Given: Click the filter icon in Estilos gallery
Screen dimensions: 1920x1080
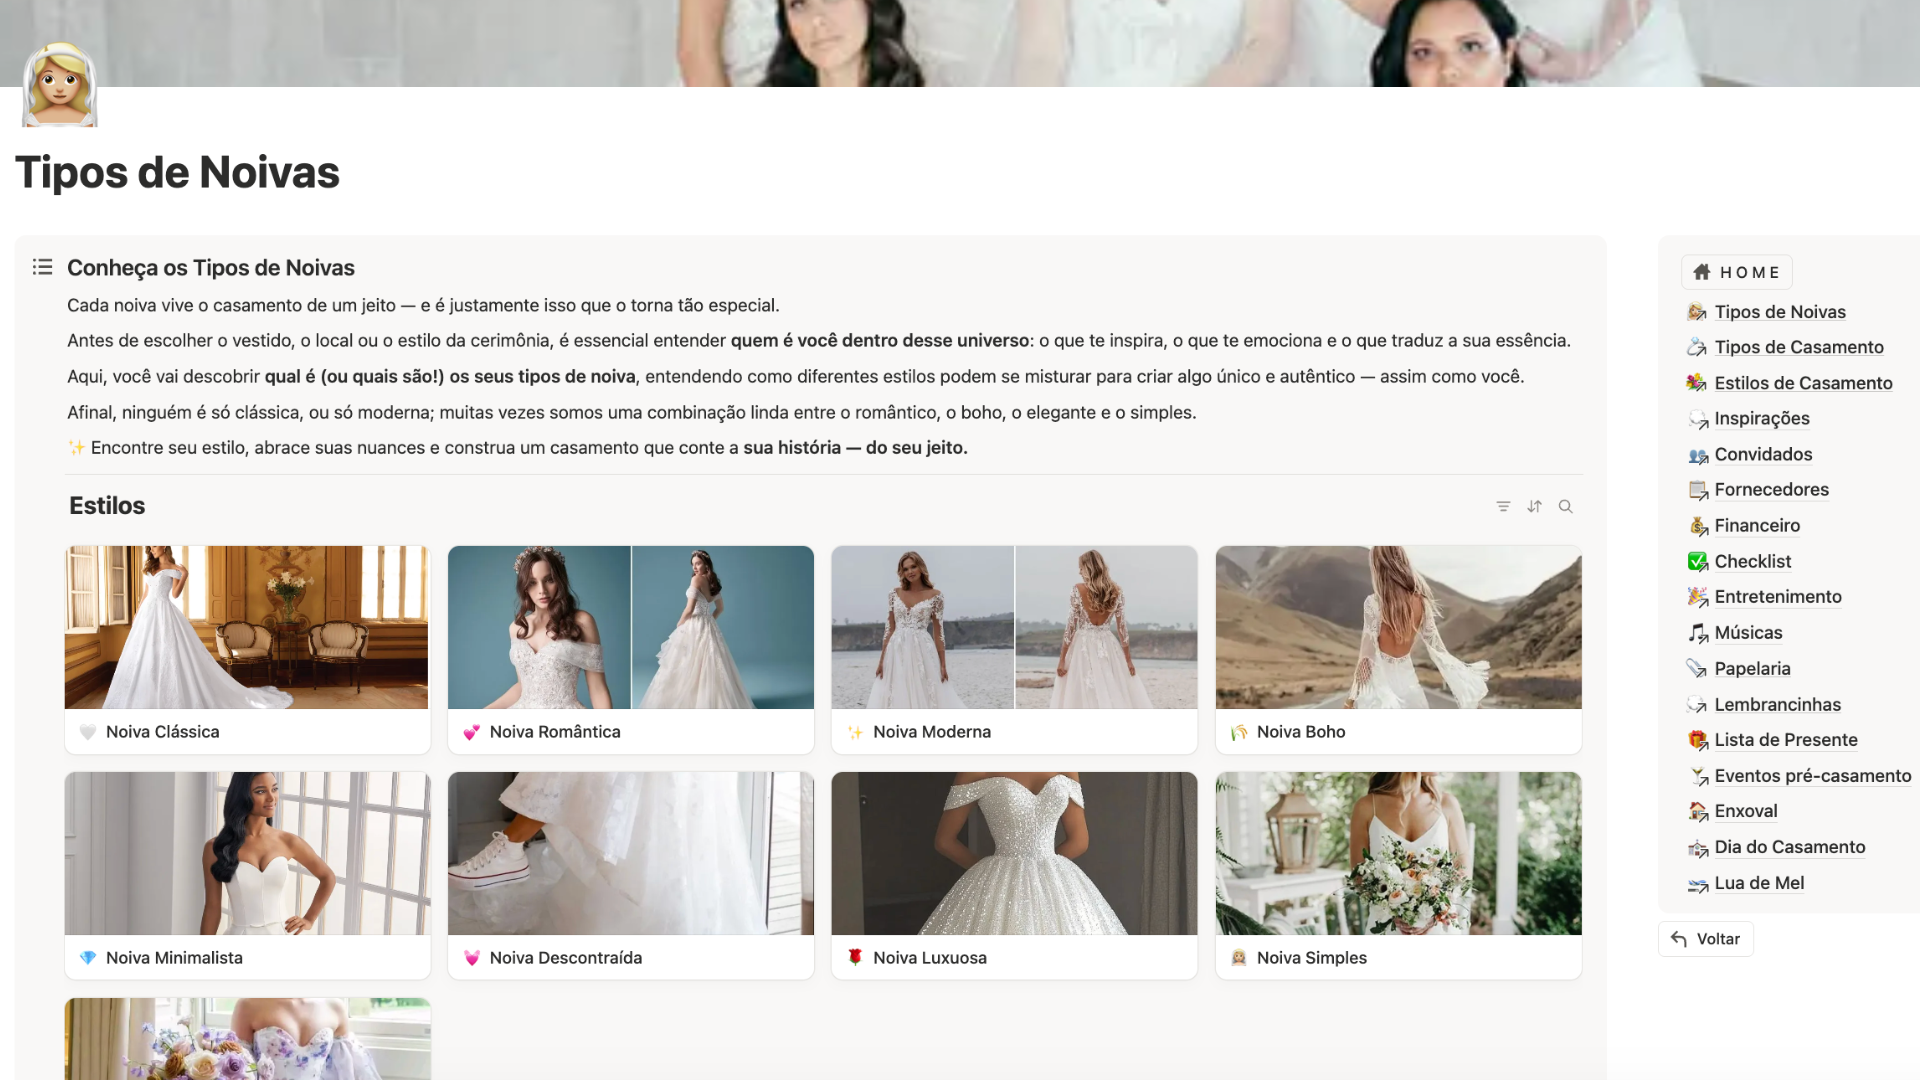Looking at the screenshot, I should (x=1503, y=507).
